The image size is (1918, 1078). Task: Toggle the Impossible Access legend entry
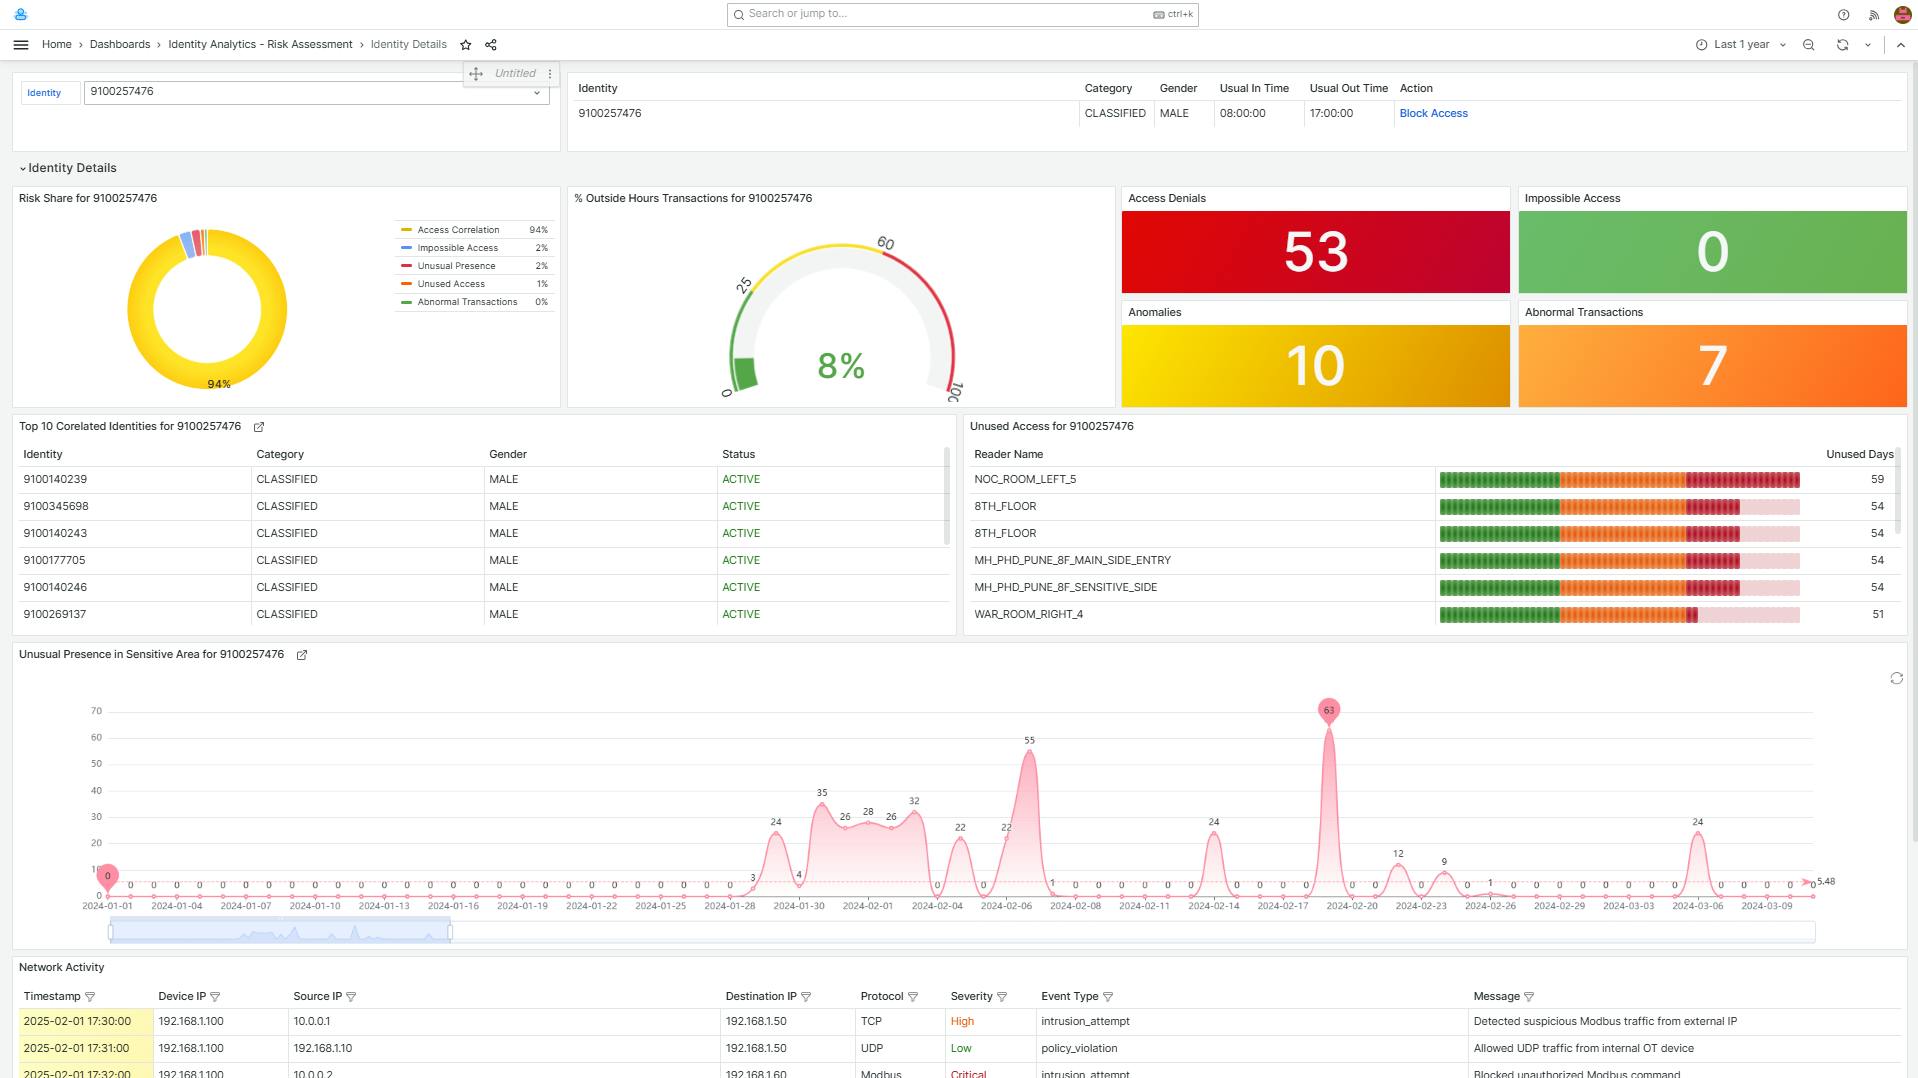point(455,248)
